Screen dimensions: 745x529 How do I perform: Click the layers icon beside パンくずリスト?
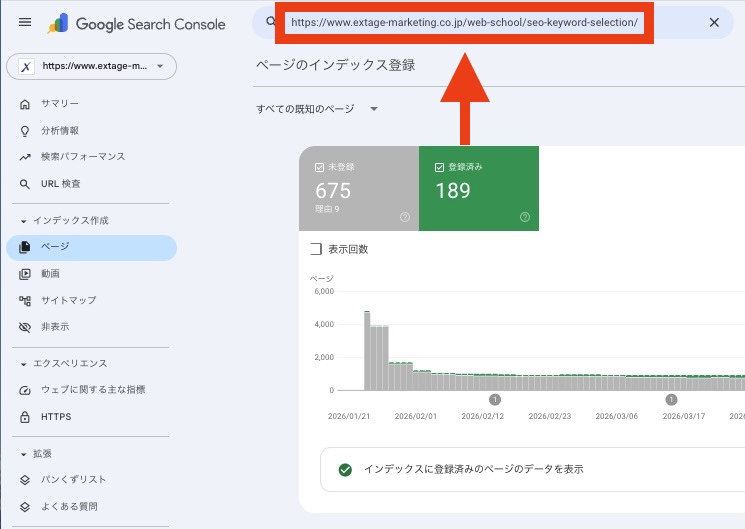pyautogui.click(x=25, y=480)
